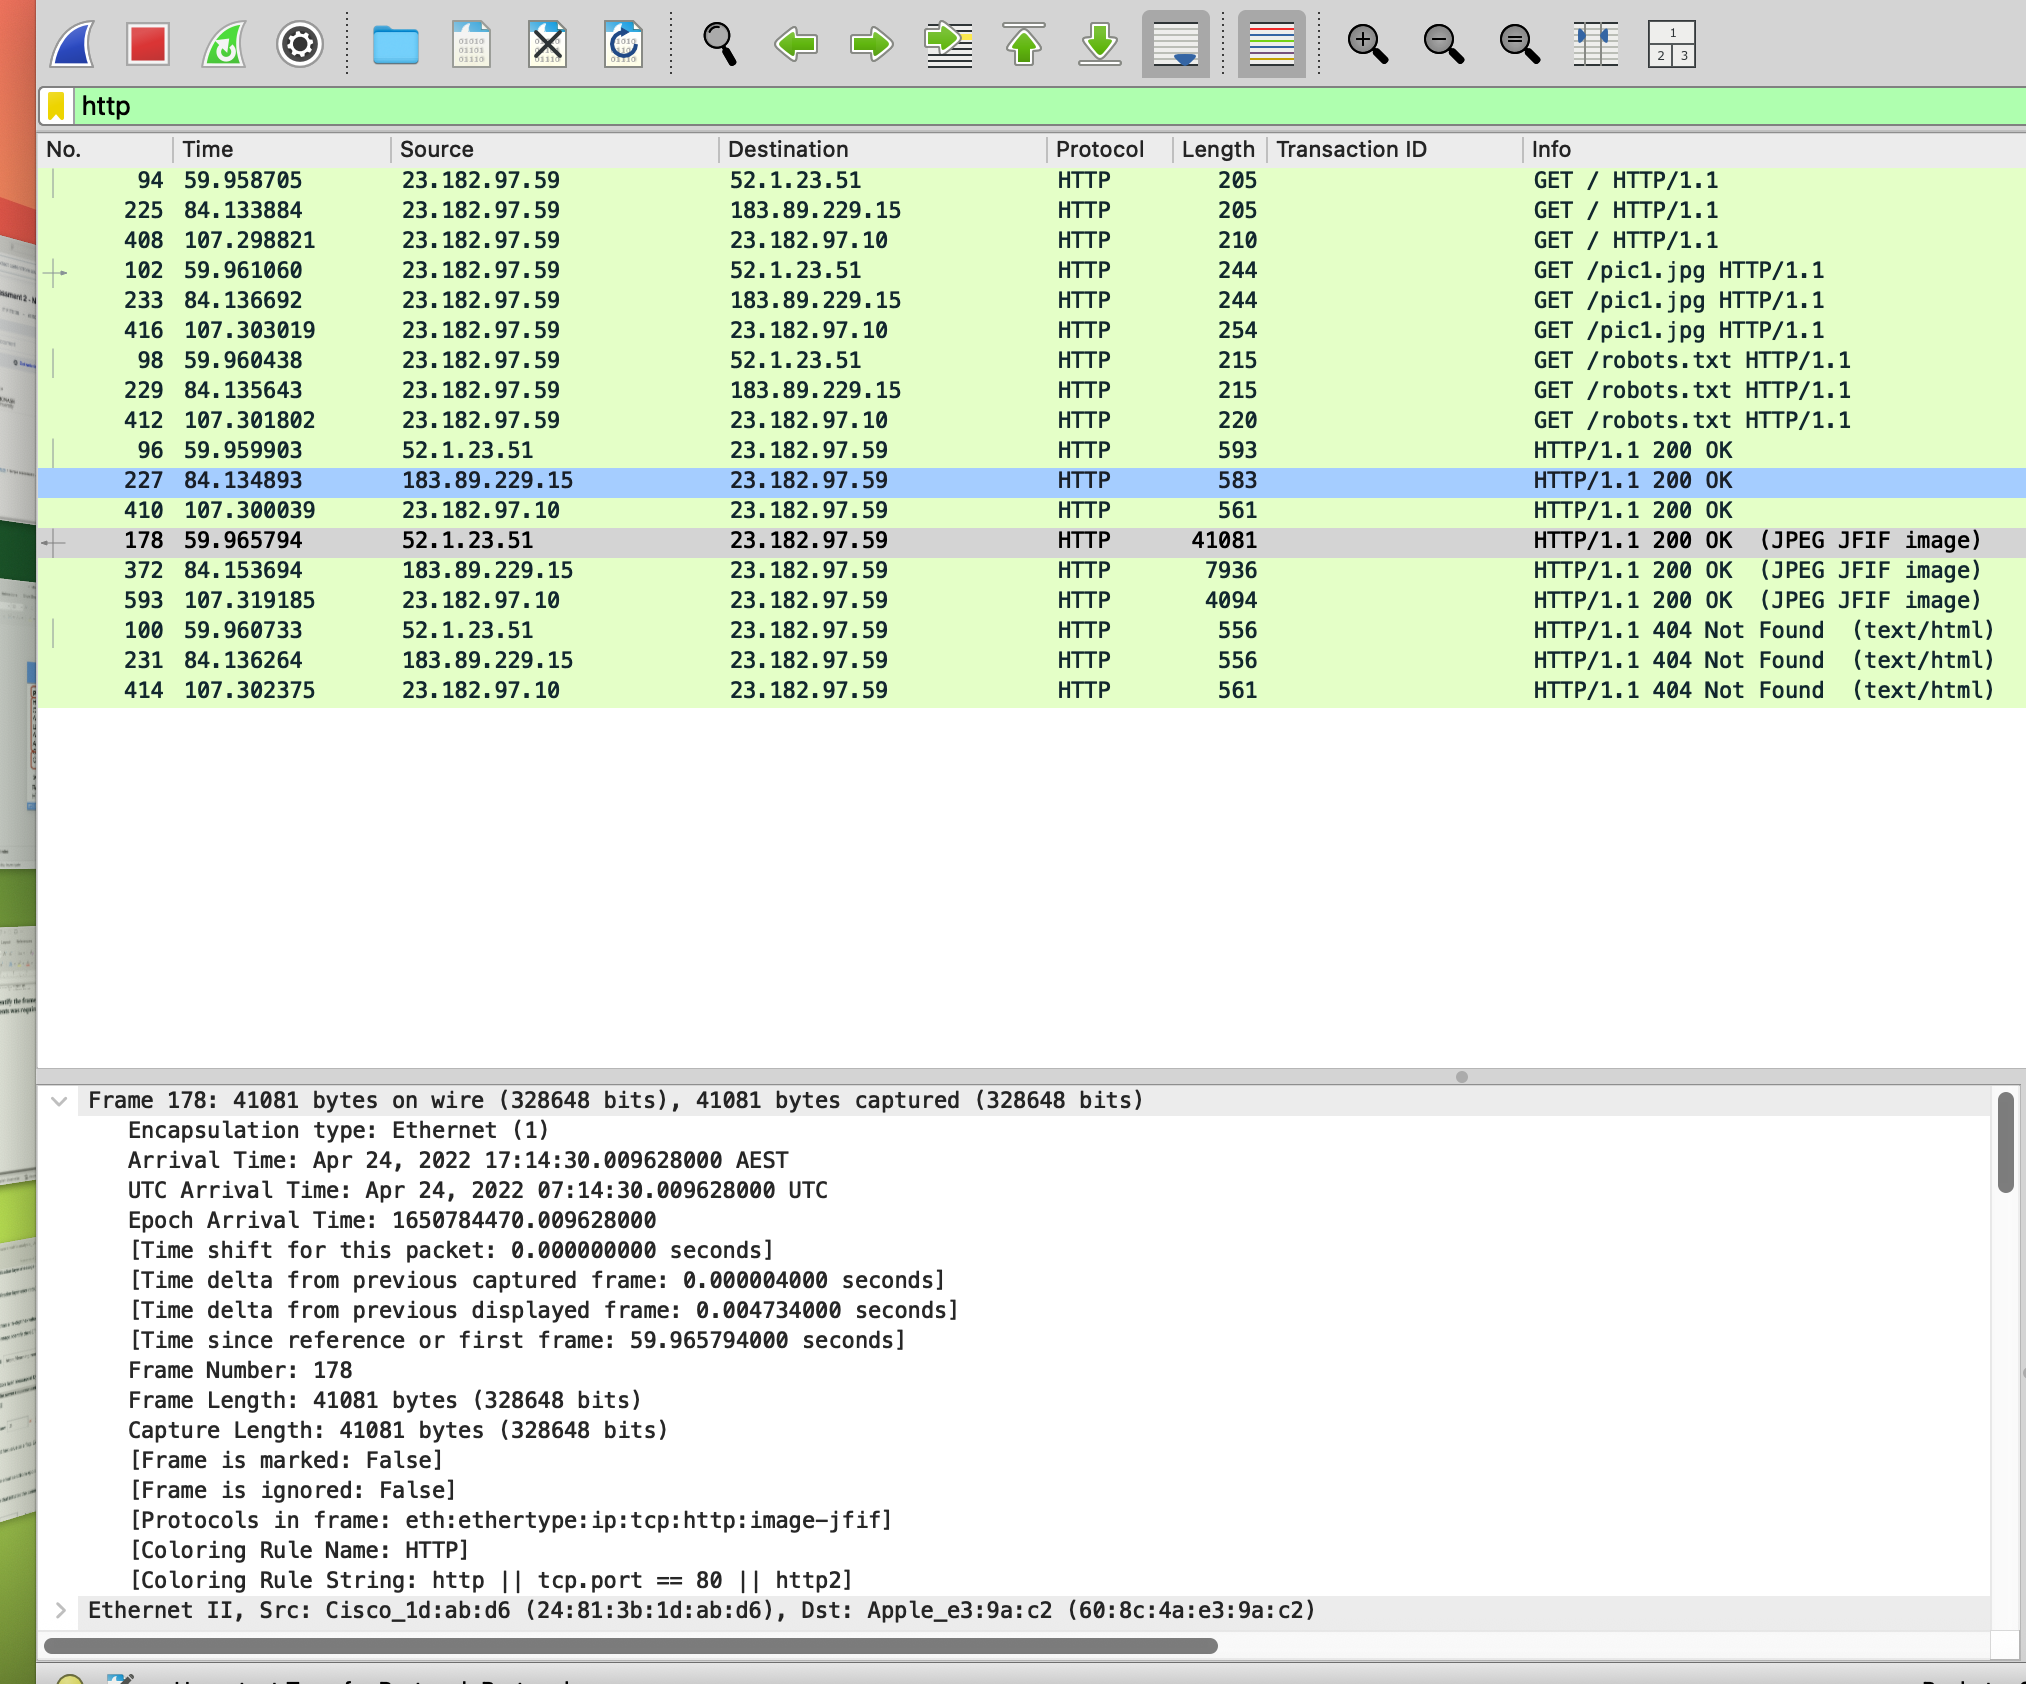2026x1684 pixels.
Task: Toggle auto-scroll during live capture
Action: pyautogui.click(x=1175, y=44)
